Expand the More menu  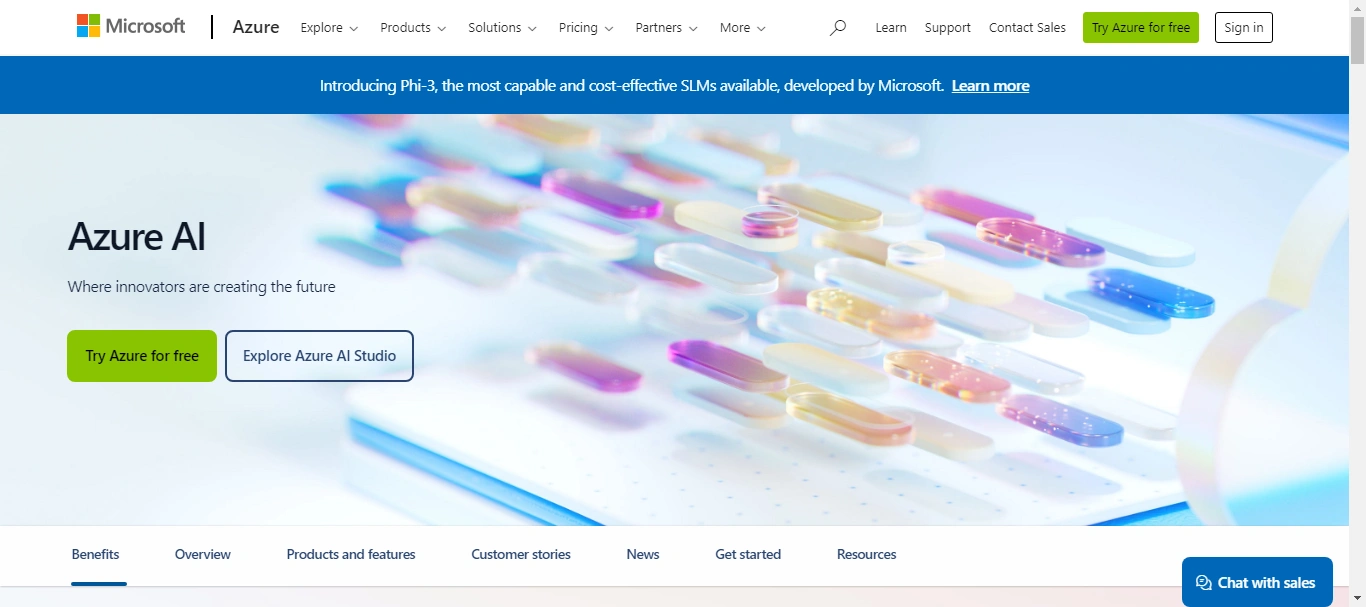point(742,28)
